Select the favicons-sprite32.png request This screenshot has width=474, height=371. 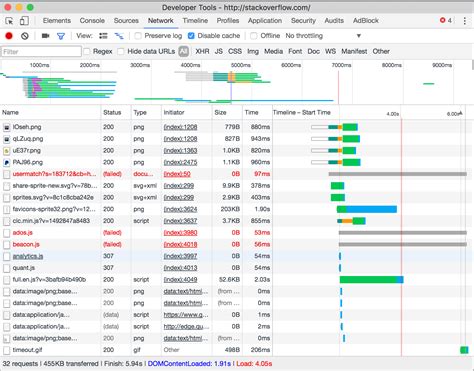click(237, 209)
